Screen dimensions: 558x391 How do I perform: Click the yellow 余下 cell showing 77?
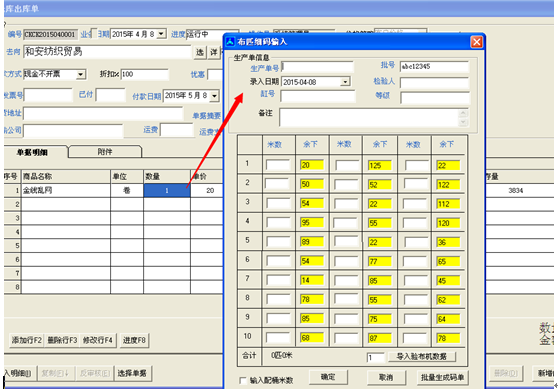380,261
